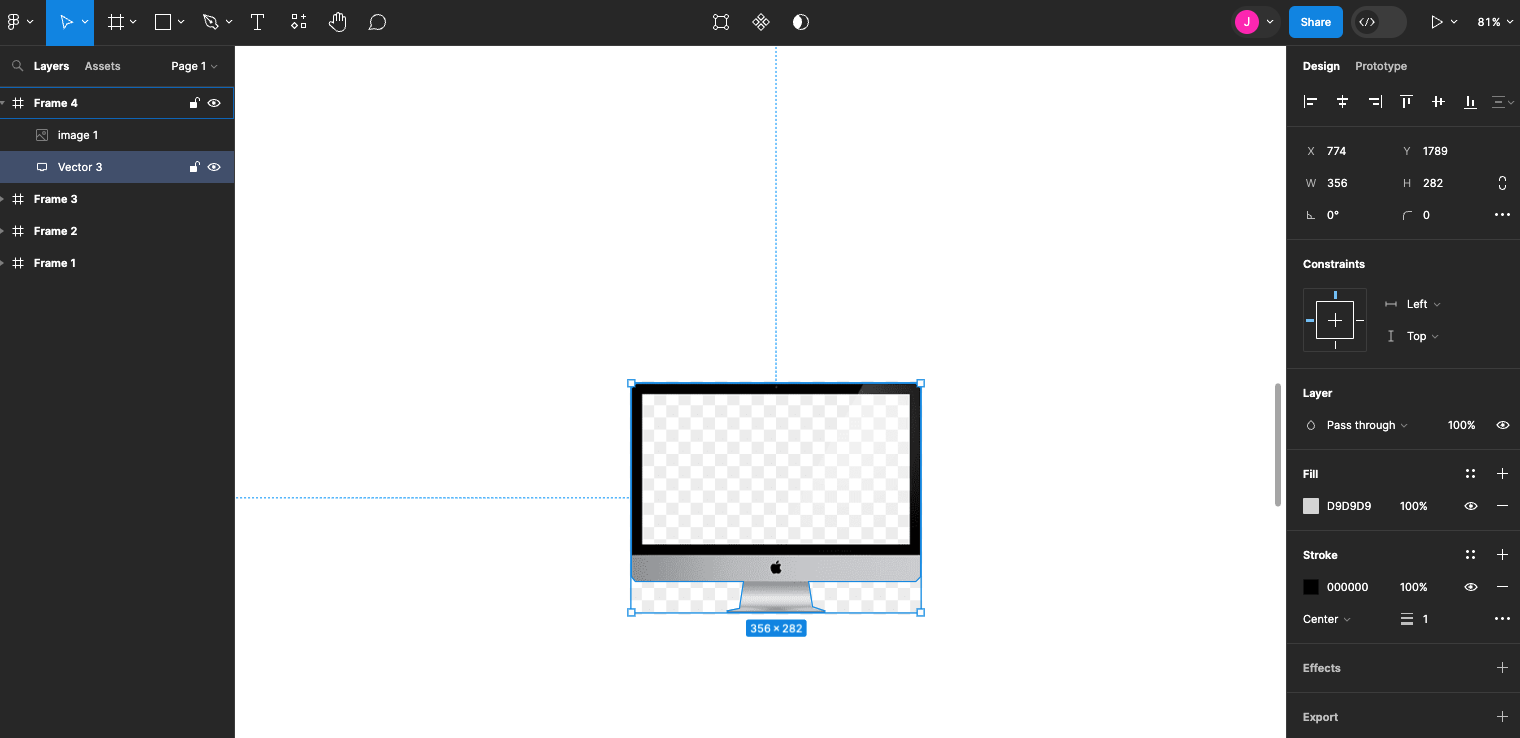Viewport: 1520px width, 738px height.
Task: Switch to the Assets tab
Action: click(102, 66)
